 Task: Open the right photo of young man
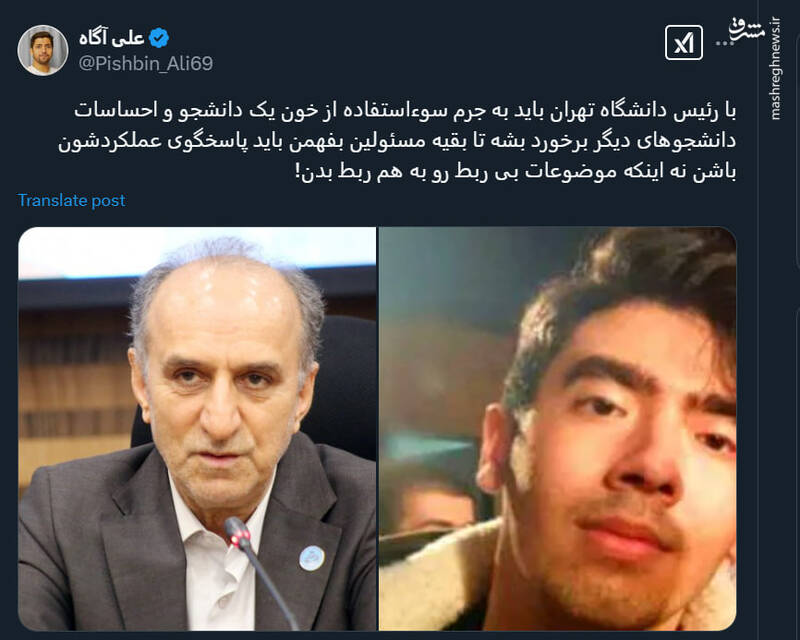[x=558, y=429]
